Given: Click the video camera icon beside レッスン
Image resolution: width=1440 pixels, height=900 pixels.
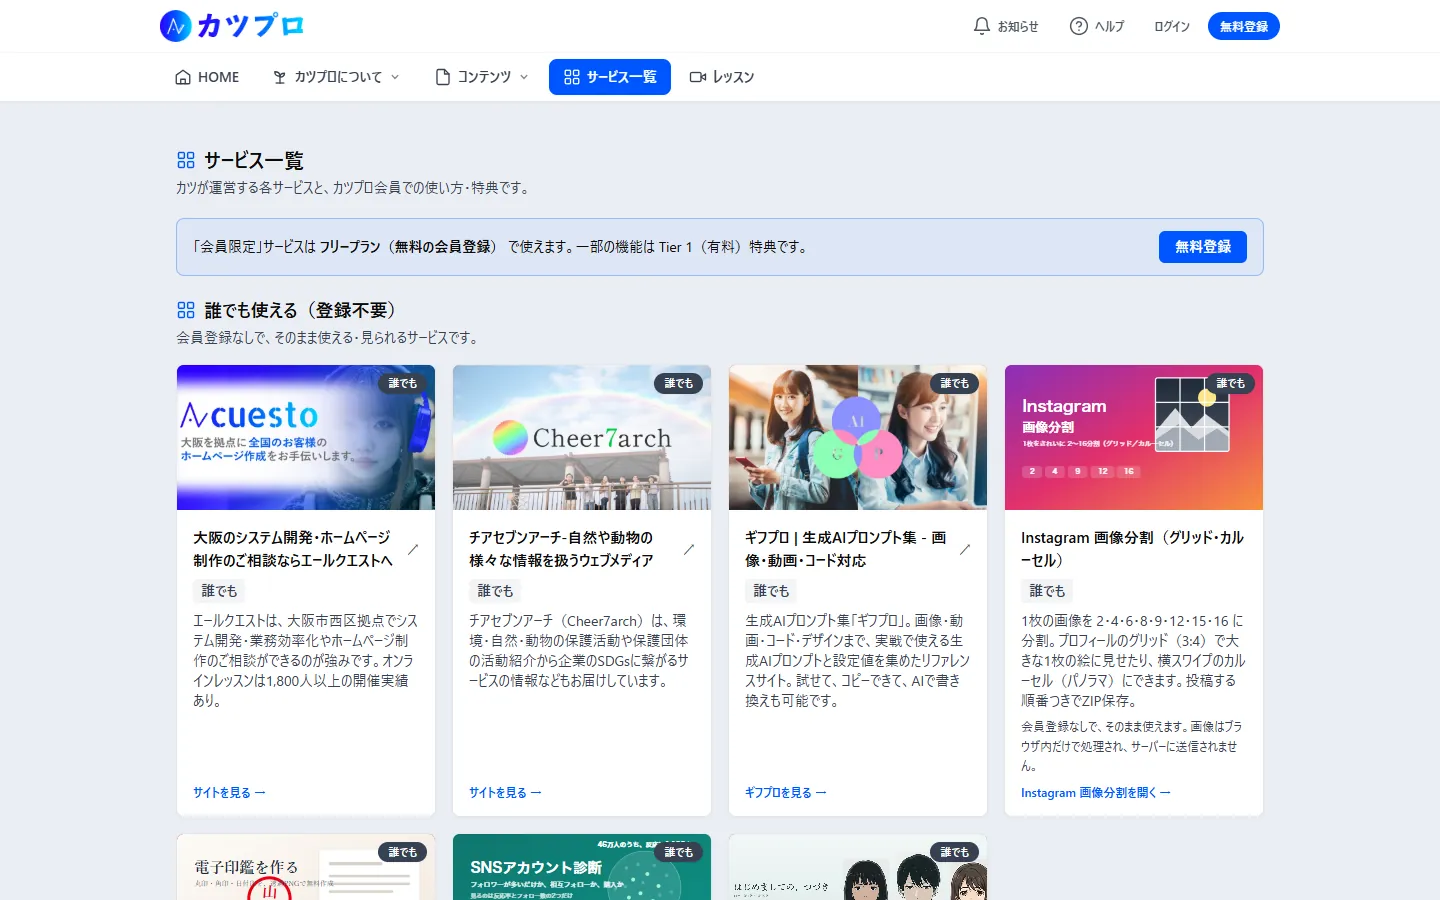Looking at the screenshot, I should point(698,77).
